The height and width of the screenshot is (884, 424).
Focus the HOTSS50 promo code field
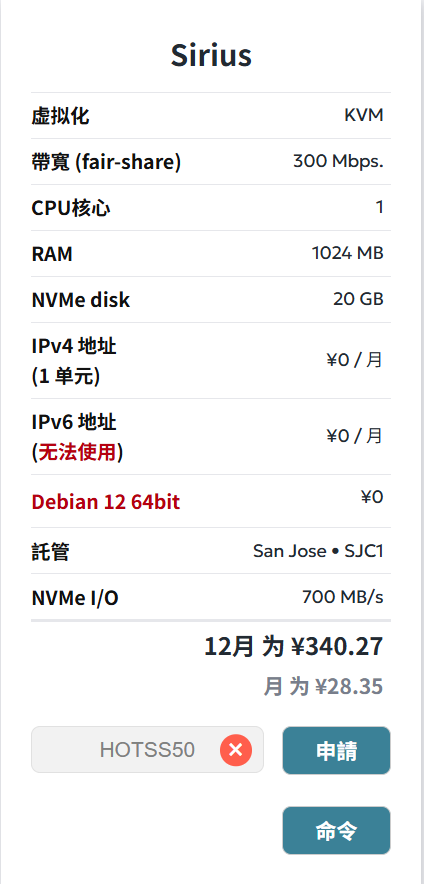(x=147, y=750)
